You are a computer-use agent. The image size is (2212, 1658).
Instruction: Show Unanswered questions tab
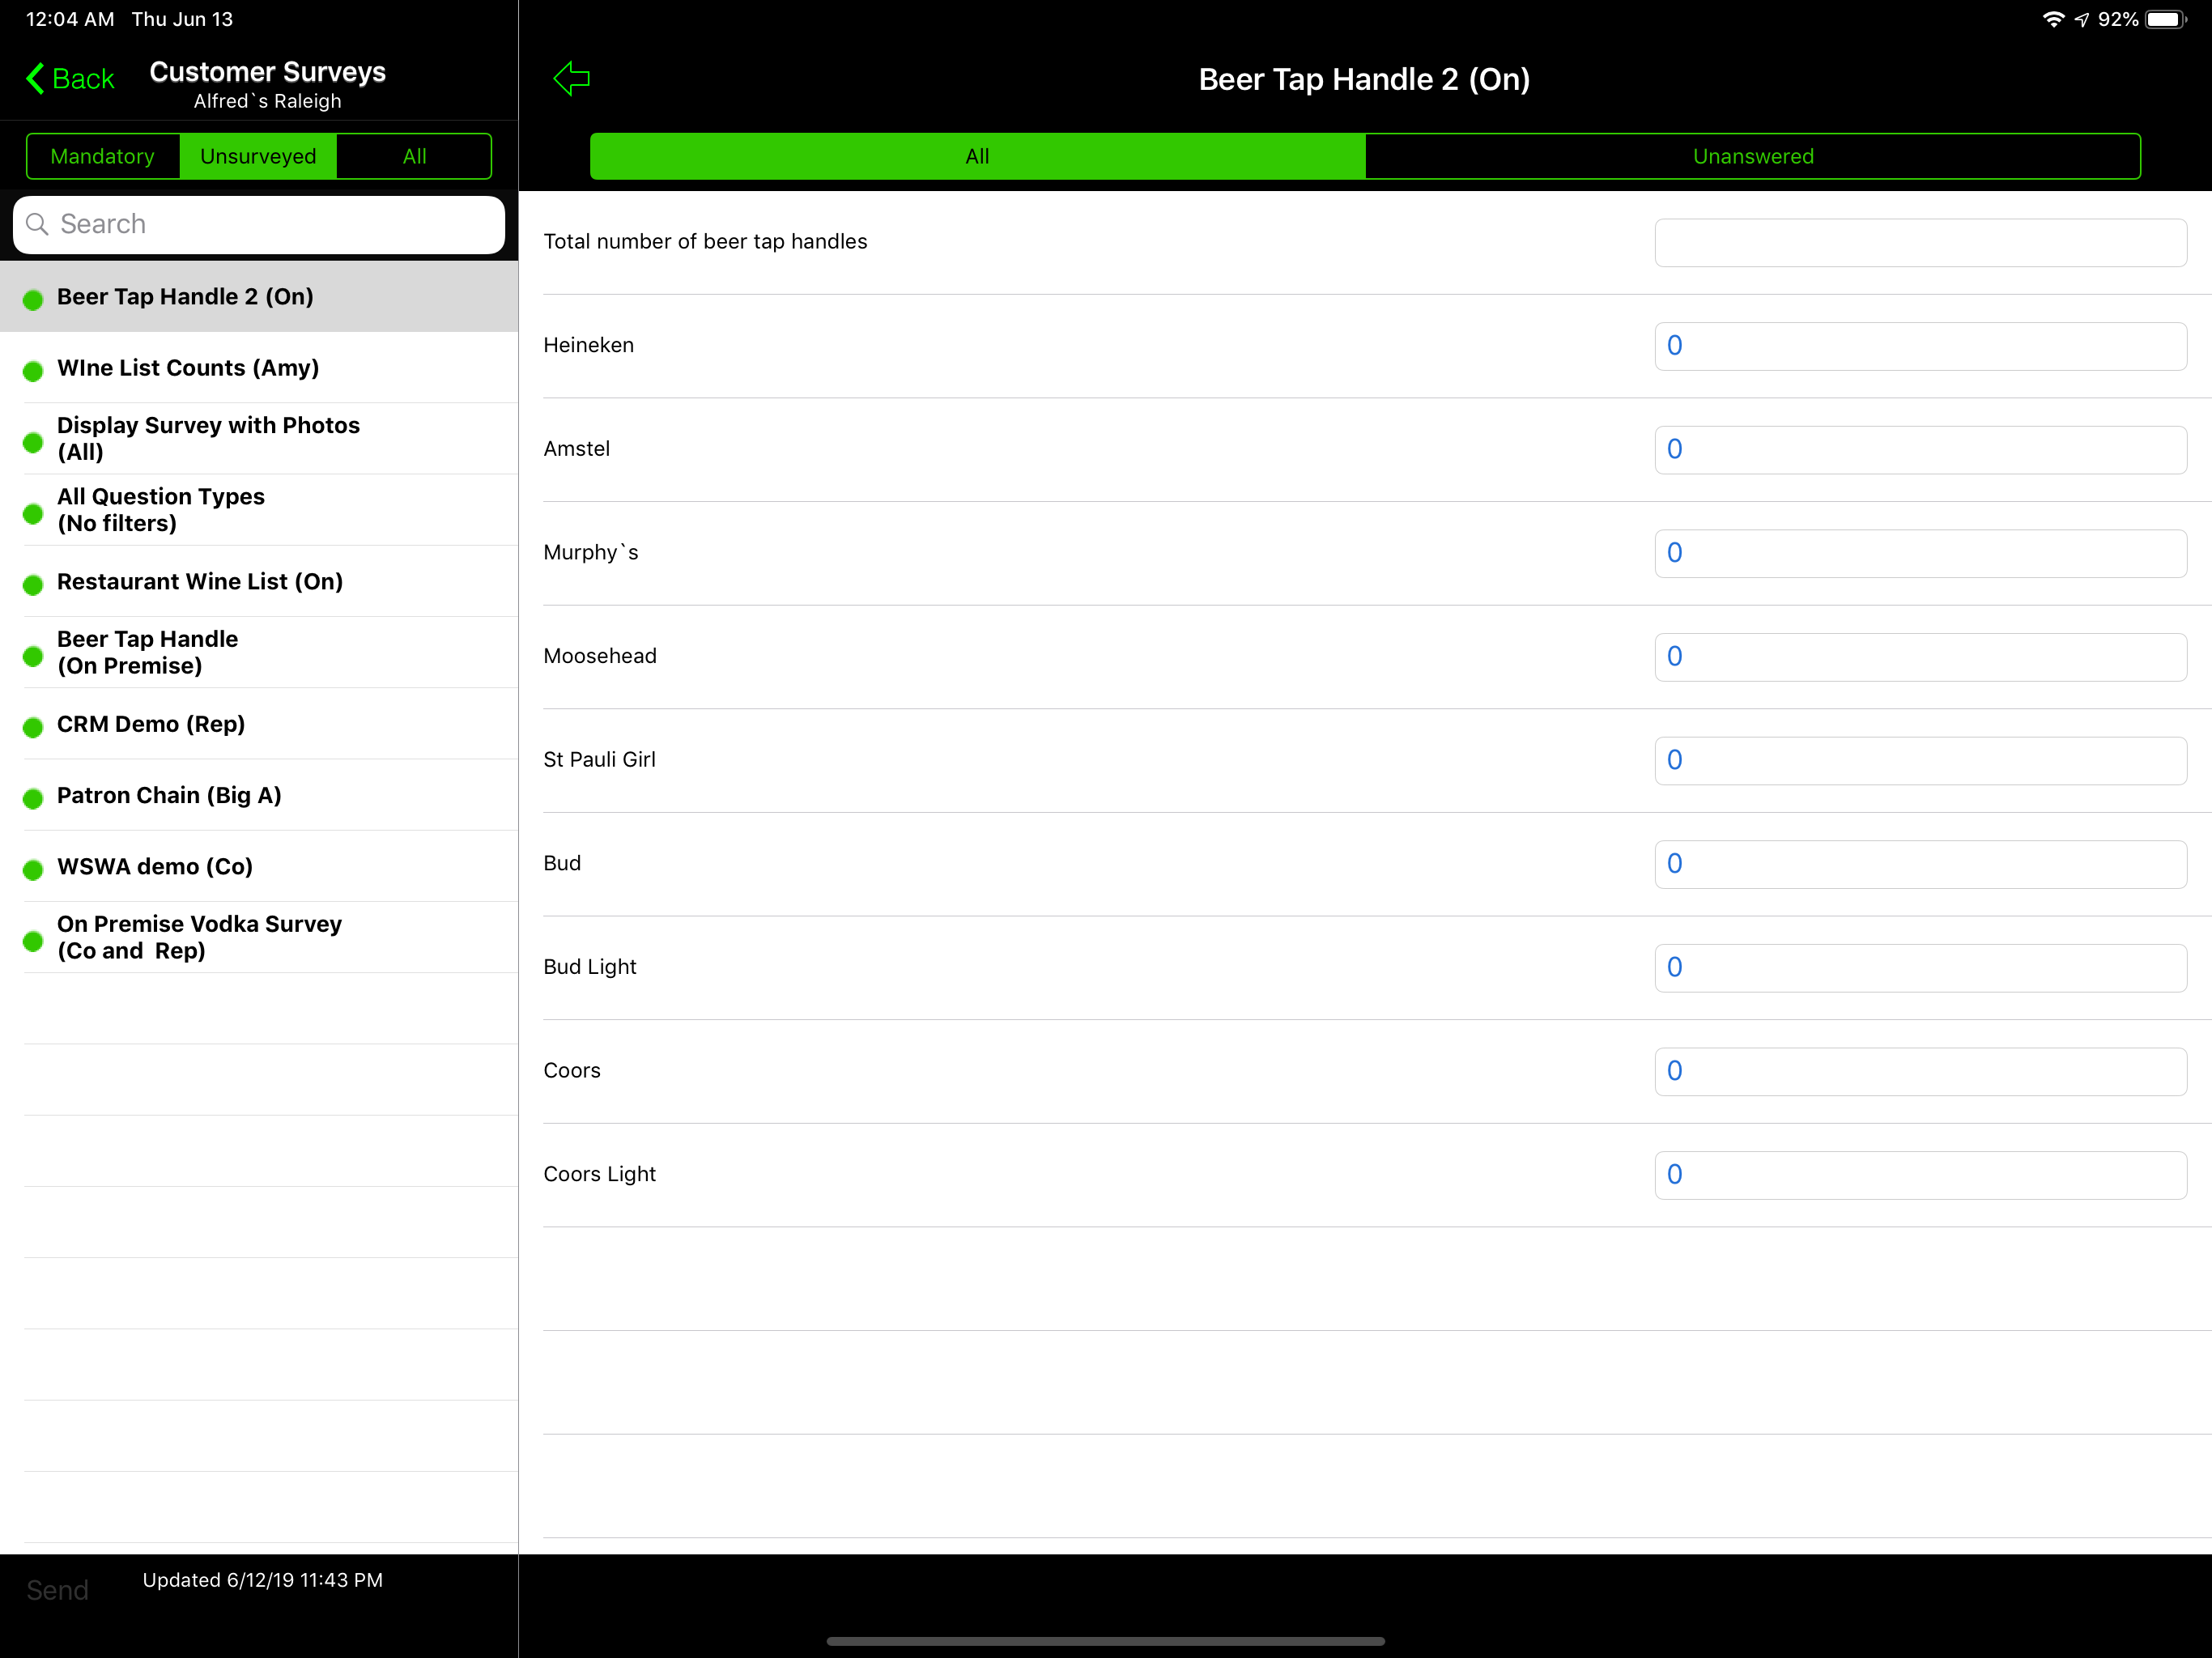pos(1753,156)
